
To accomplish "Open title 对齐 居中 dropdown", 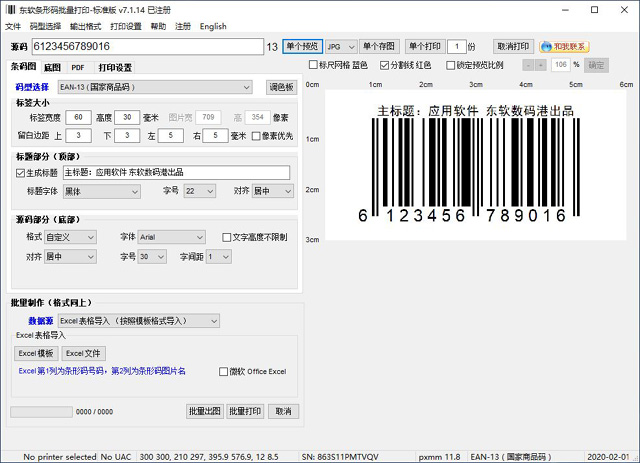I will click(x=273, y=191).
